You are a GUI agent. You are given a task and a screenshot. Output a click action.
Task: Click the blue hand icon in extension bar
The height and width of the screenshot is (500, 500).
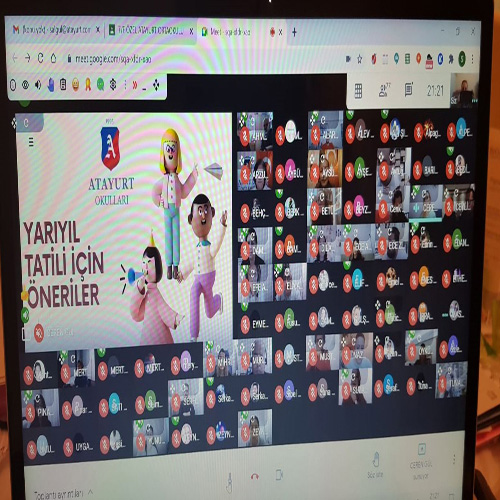click(x=51, y=85)
